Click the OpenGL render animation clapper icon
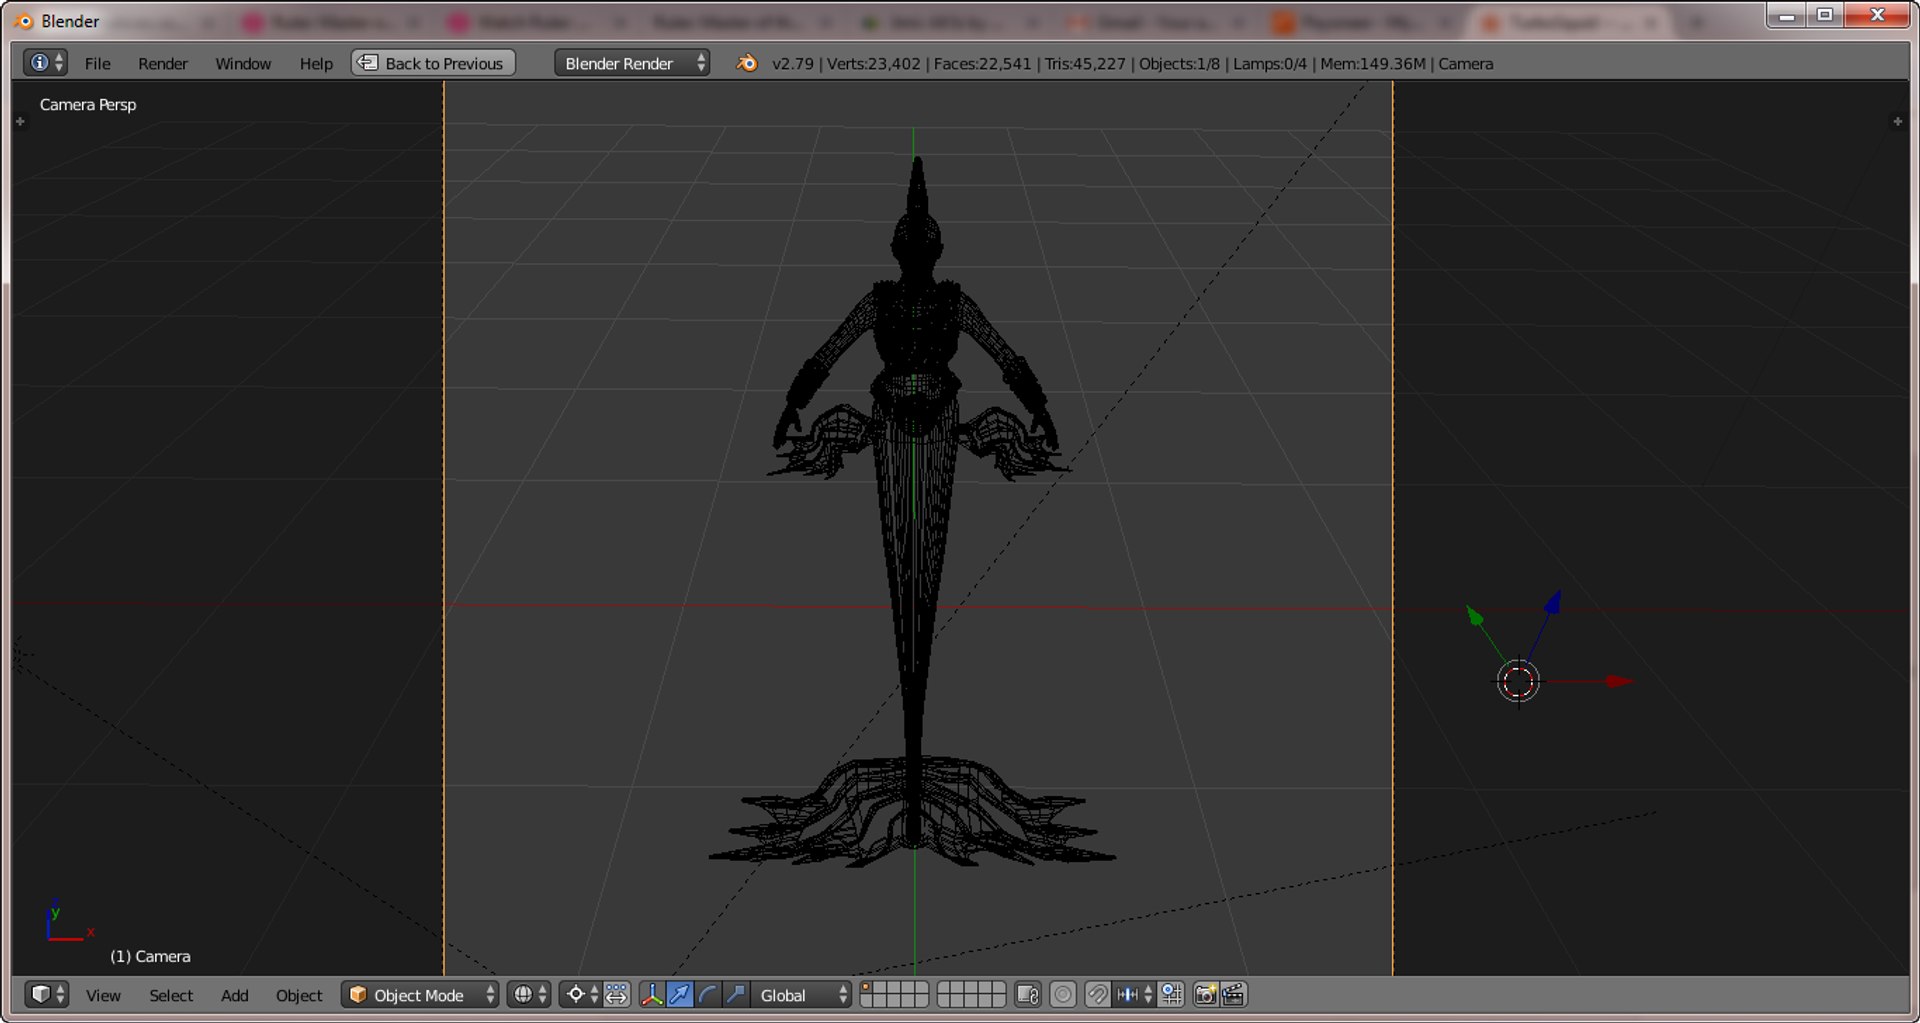The width and height of the screenshot is (1920, 1023). [1233, 994]
